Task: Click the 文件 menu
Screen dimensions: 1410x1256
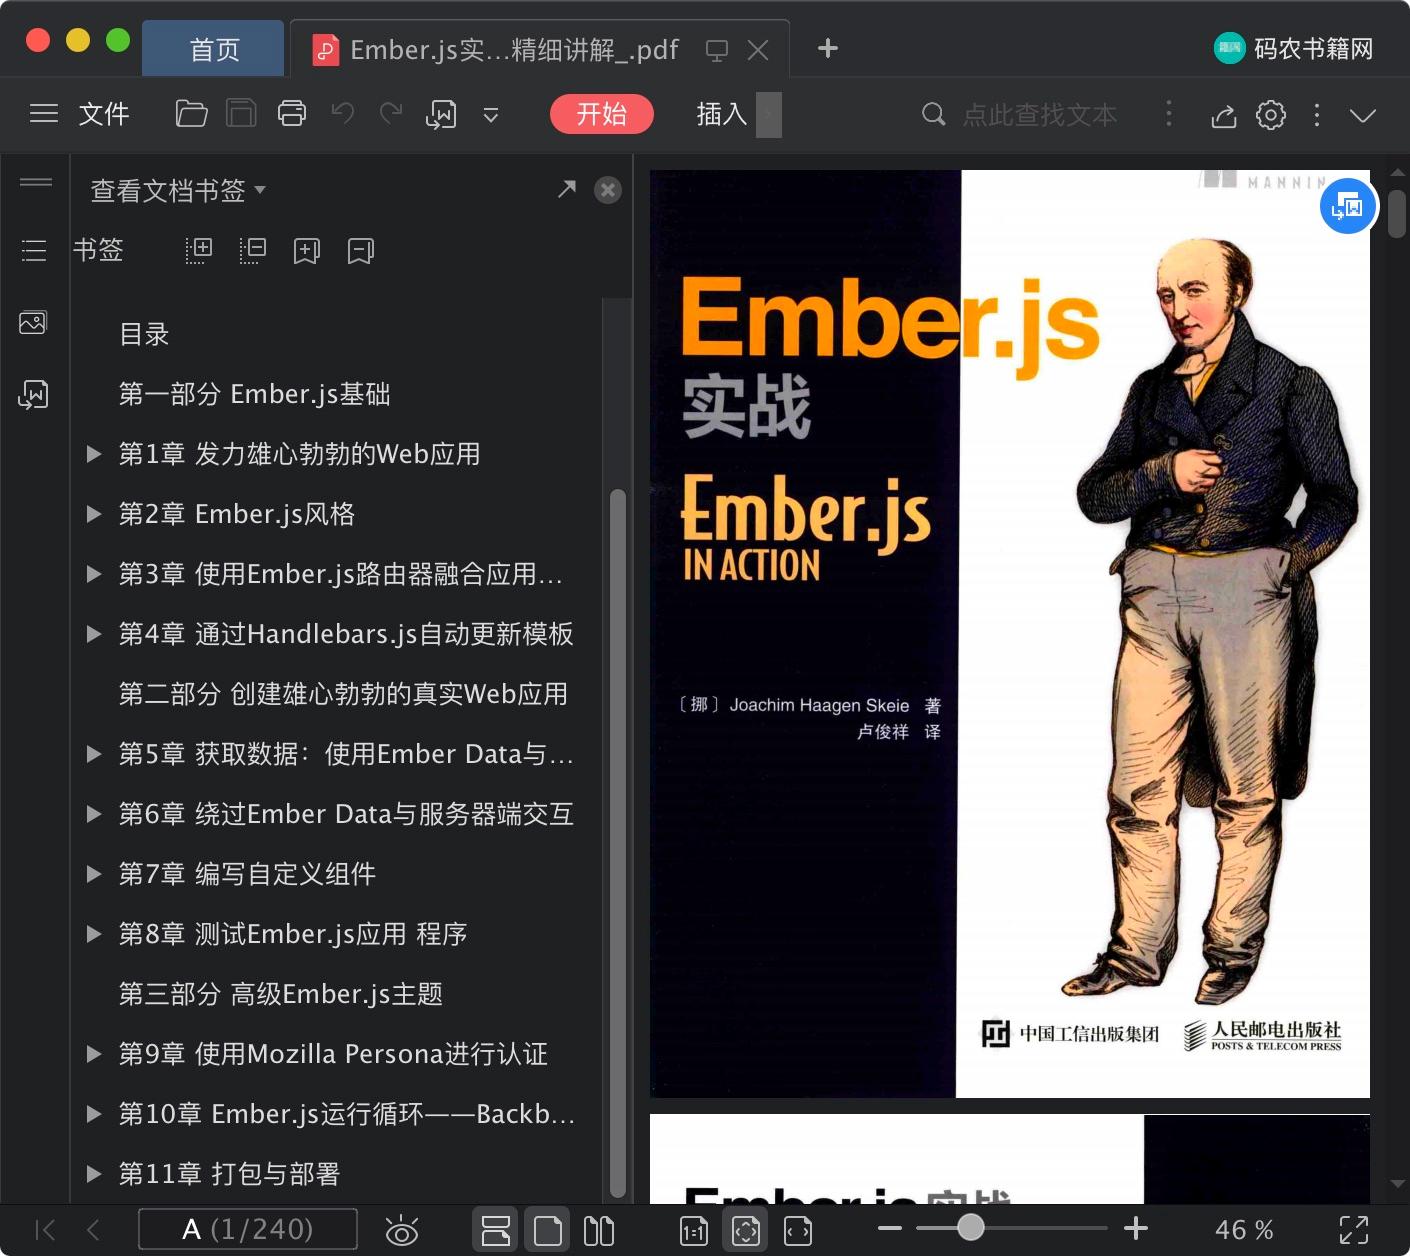Action: [104, 114]
